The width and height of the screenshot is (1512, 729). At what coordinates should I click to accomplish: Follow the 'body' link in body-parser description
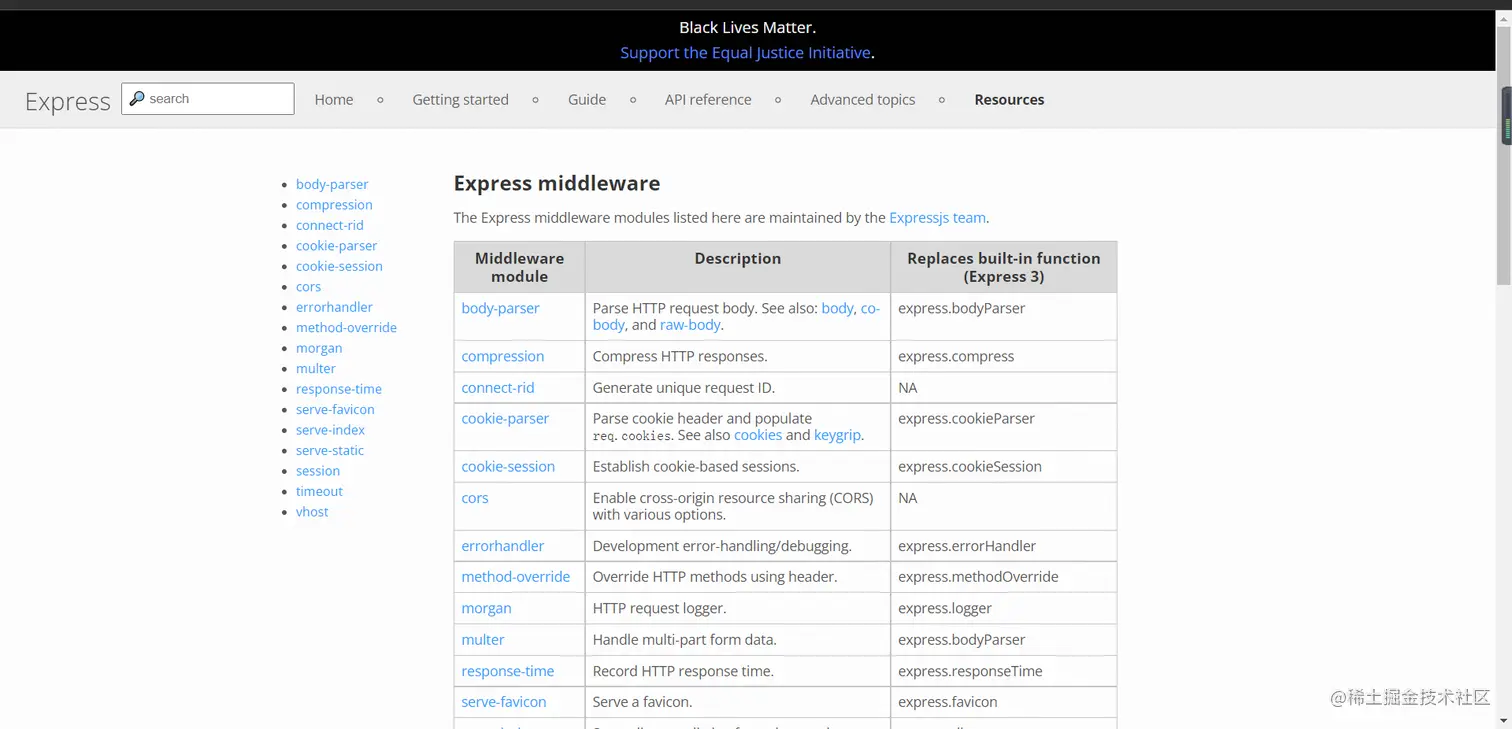[837, 308]
